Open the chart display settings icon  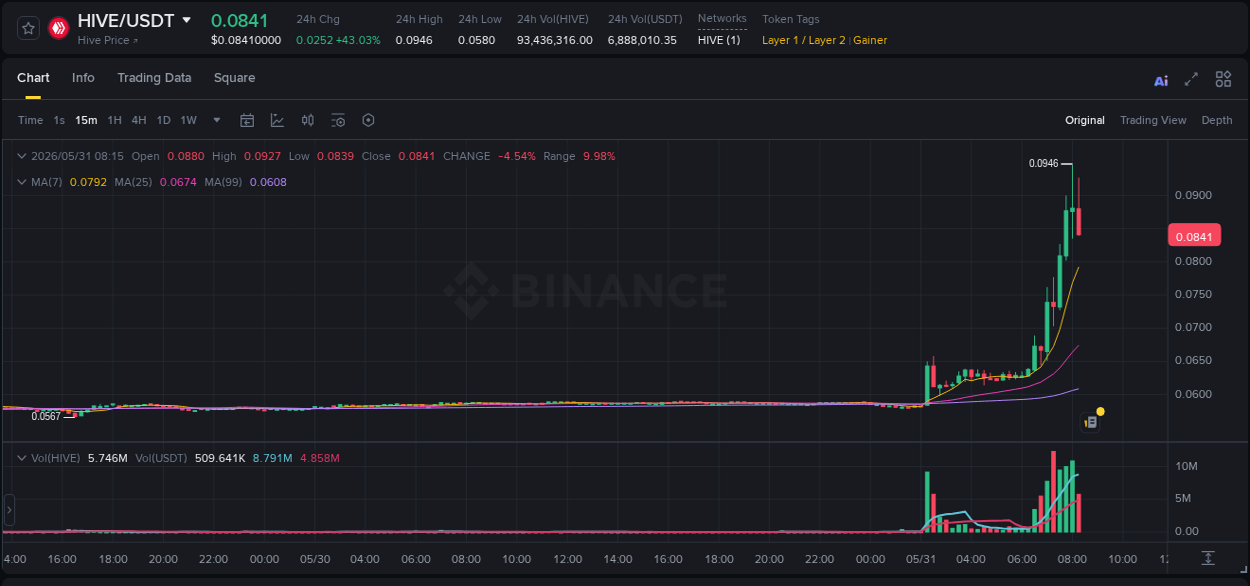(x=338, y=120)
